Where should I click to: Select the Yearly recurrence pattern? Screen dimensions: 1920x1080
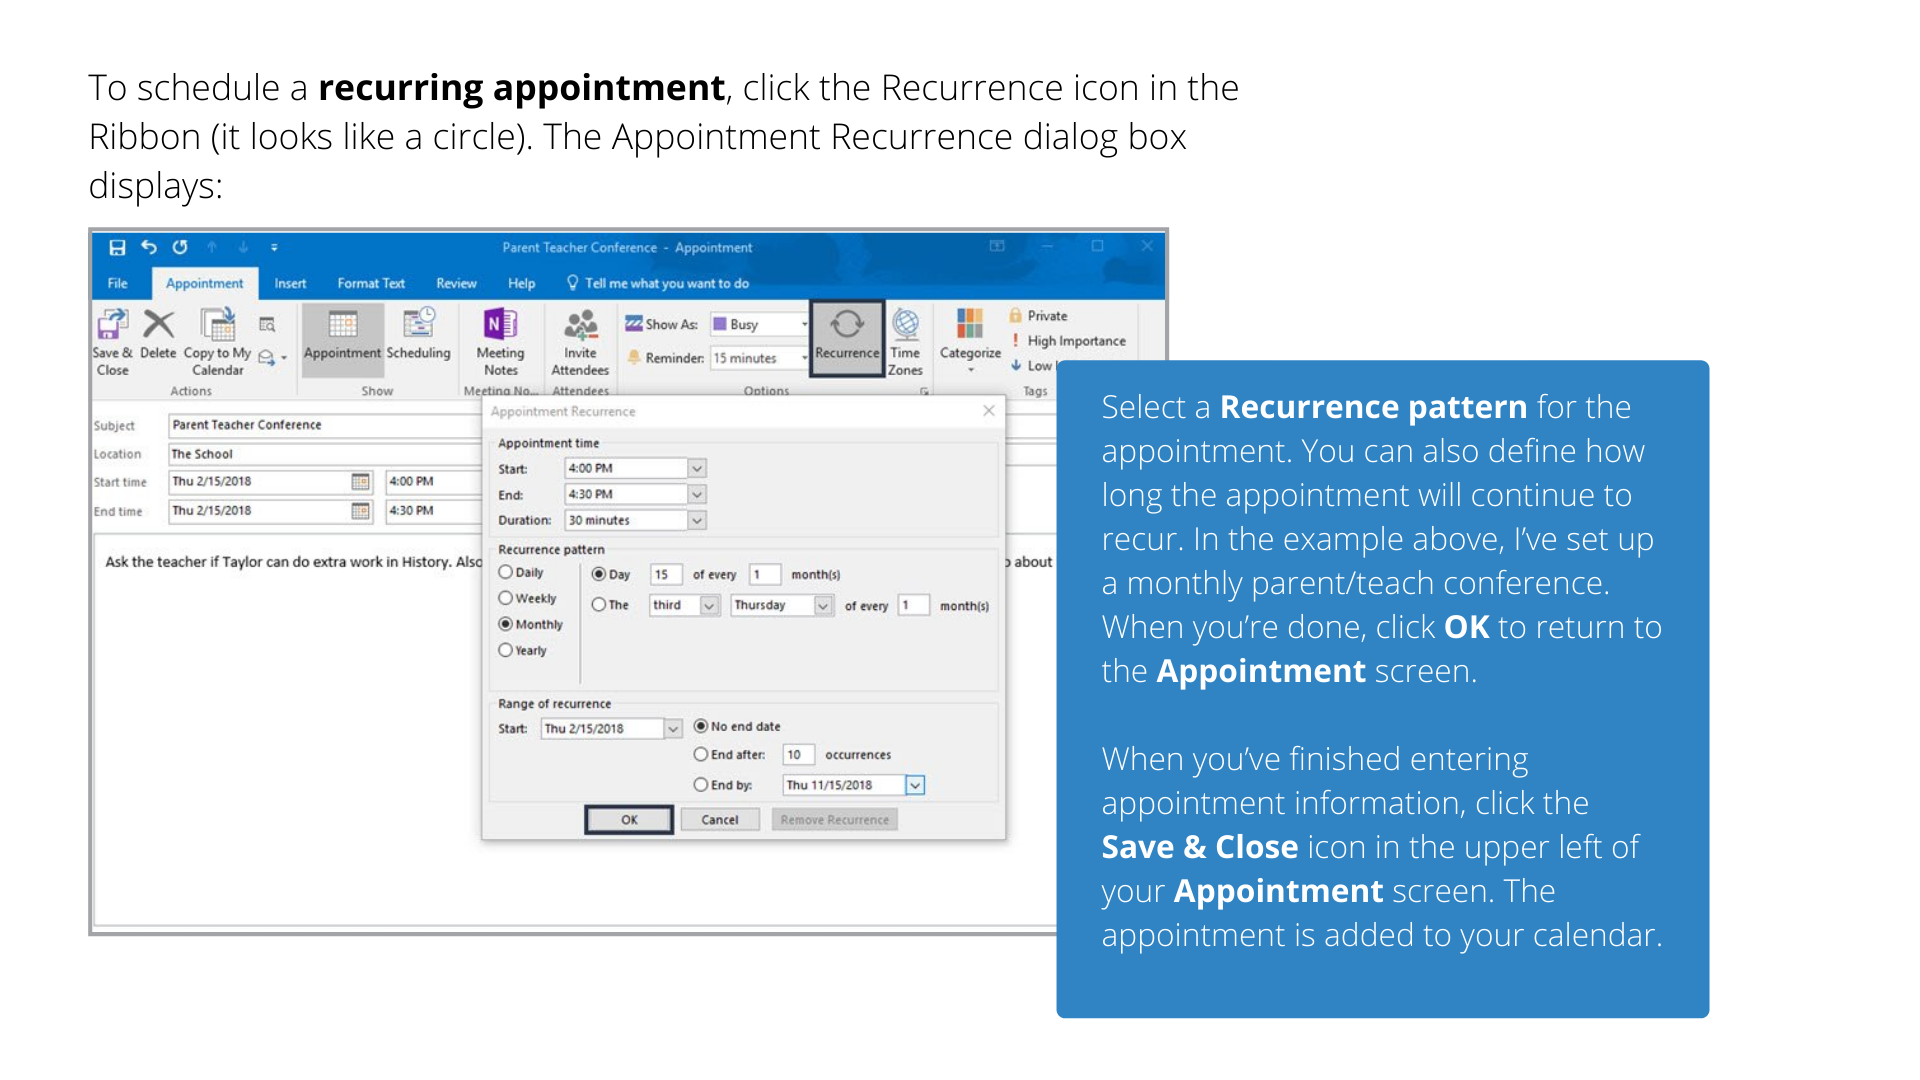[x=506, y=650]
